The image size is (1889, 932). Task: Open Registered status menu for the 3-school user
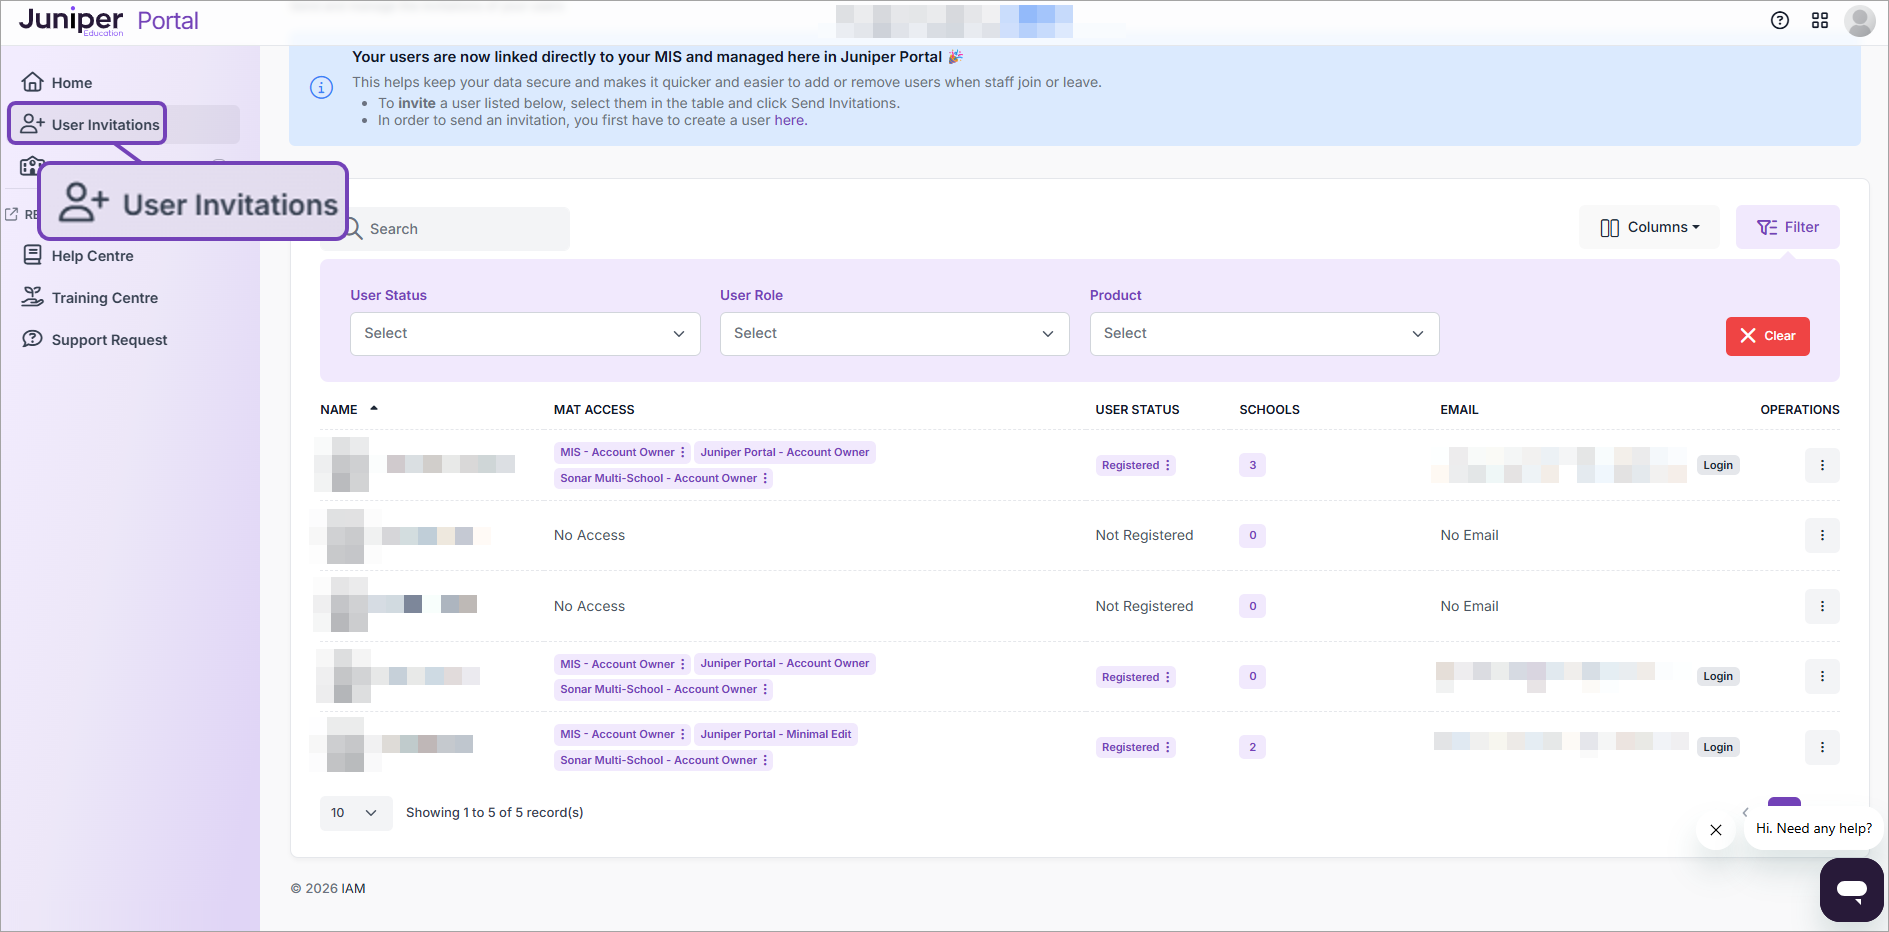(x=1167, y=465)
